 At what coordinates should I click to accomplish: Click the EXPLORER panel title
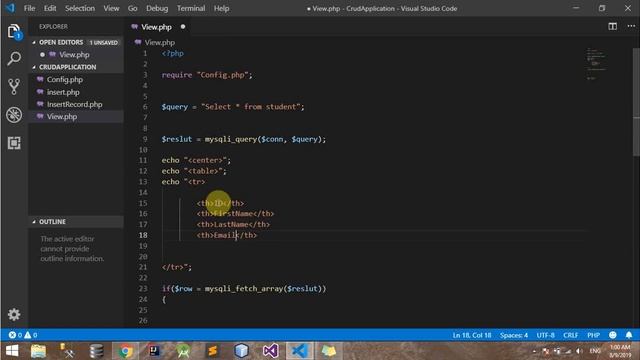(53, 27)
